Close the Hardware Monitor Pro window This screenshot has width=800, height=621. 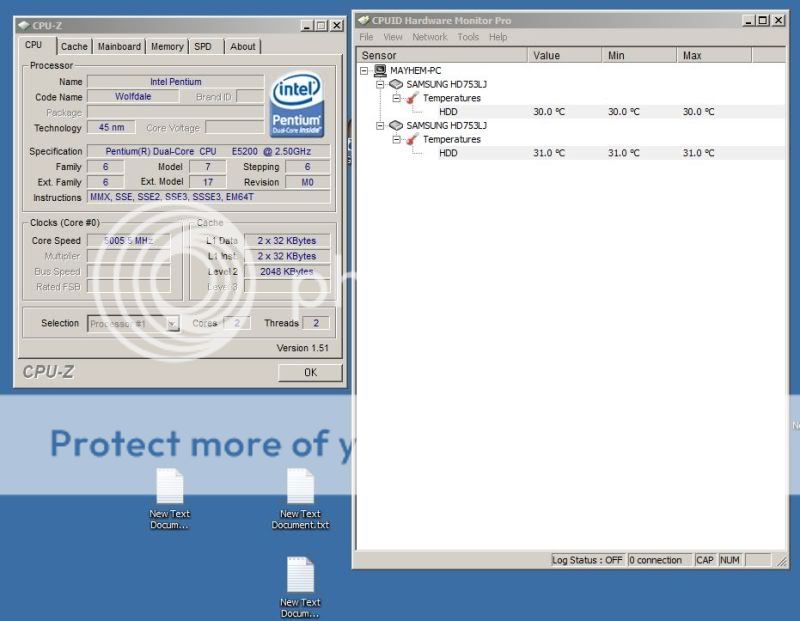tap(779, 20)
